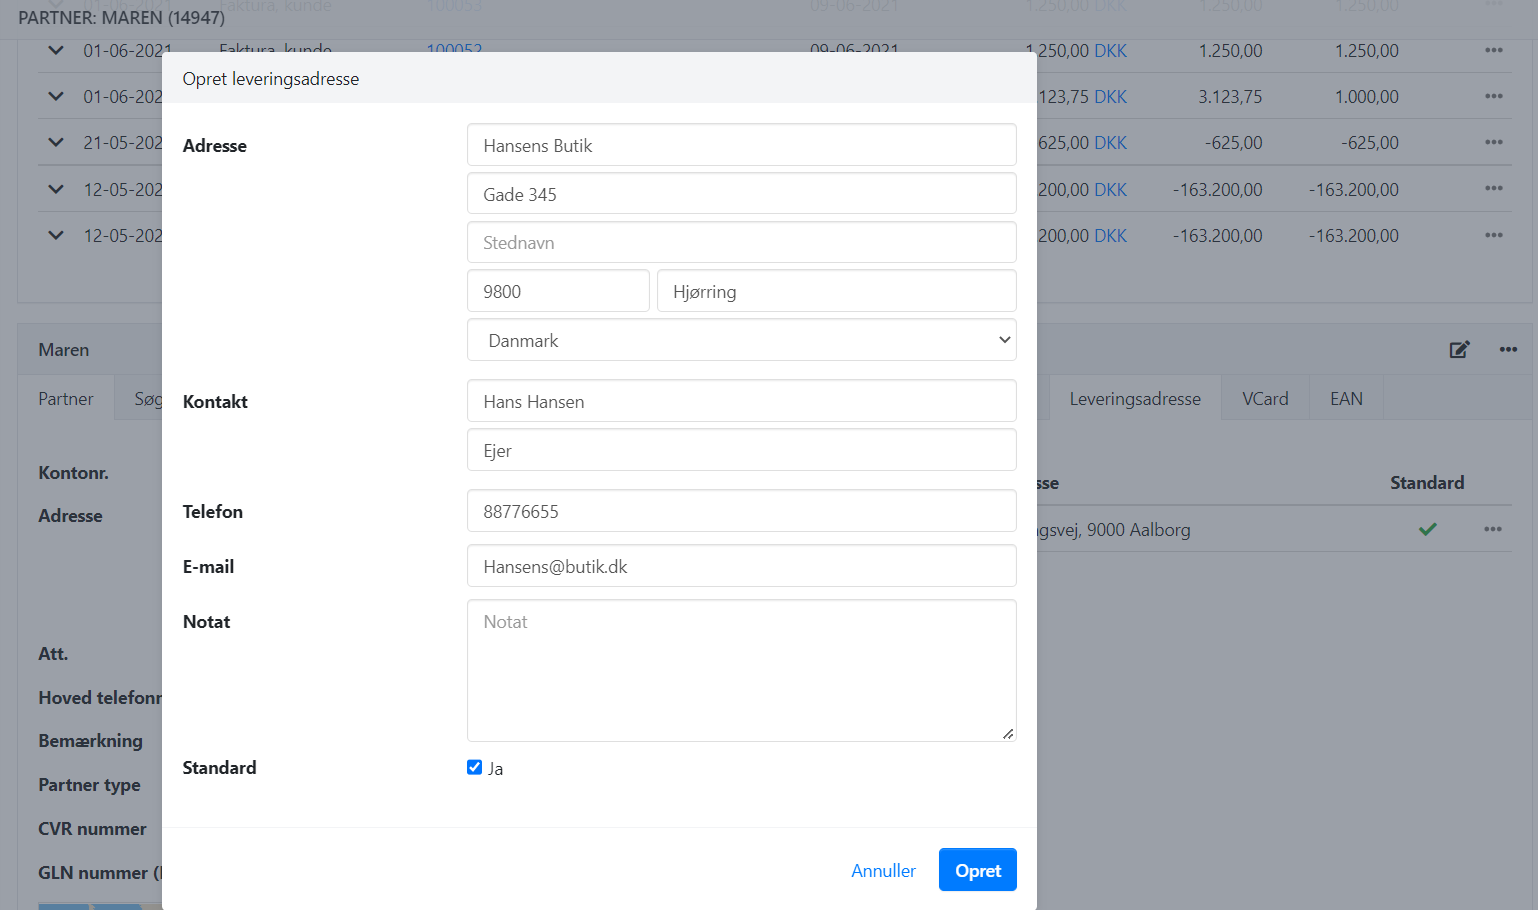
Task: Expand the last 12-05 row chevron
Action: tap(56, 235)
